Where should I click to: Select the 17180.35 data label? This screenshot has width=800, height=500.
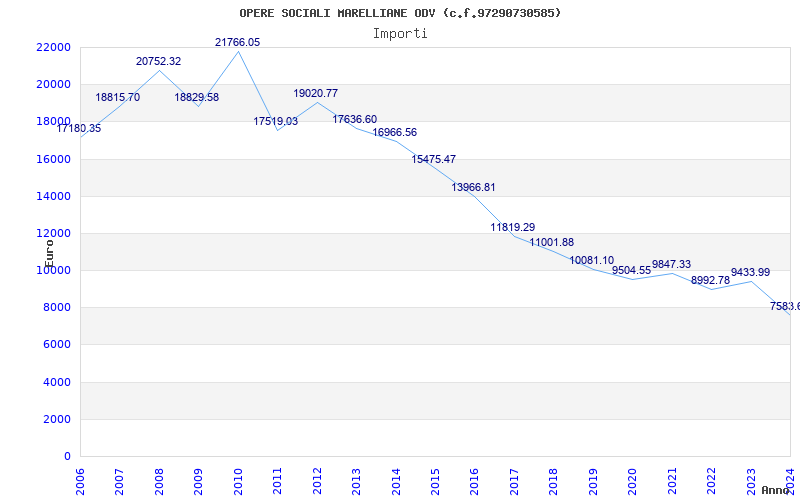[x=79, y=129]
